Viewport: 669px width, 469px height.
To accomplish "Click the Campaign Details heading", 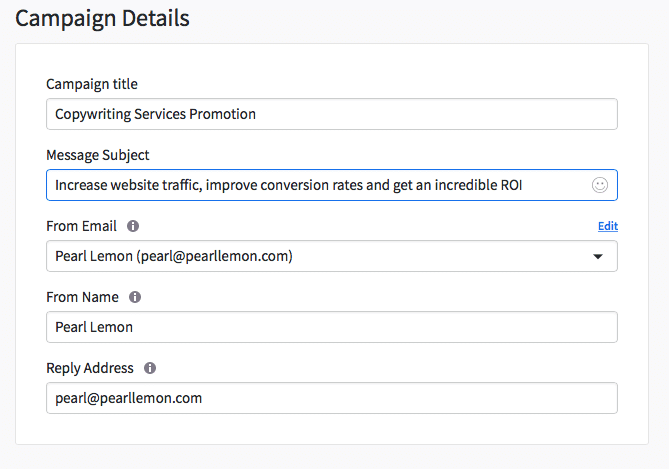I will tap(102, 19).
